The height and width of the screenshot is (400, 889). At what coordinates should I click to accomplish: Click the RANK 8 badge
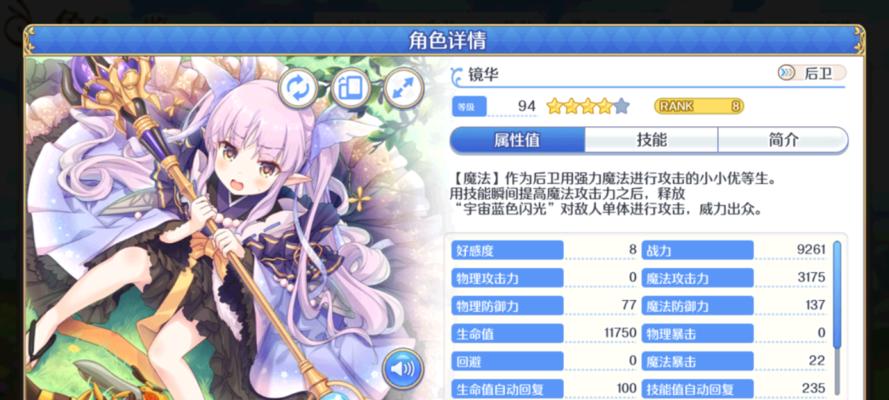(x=699, y=106)
